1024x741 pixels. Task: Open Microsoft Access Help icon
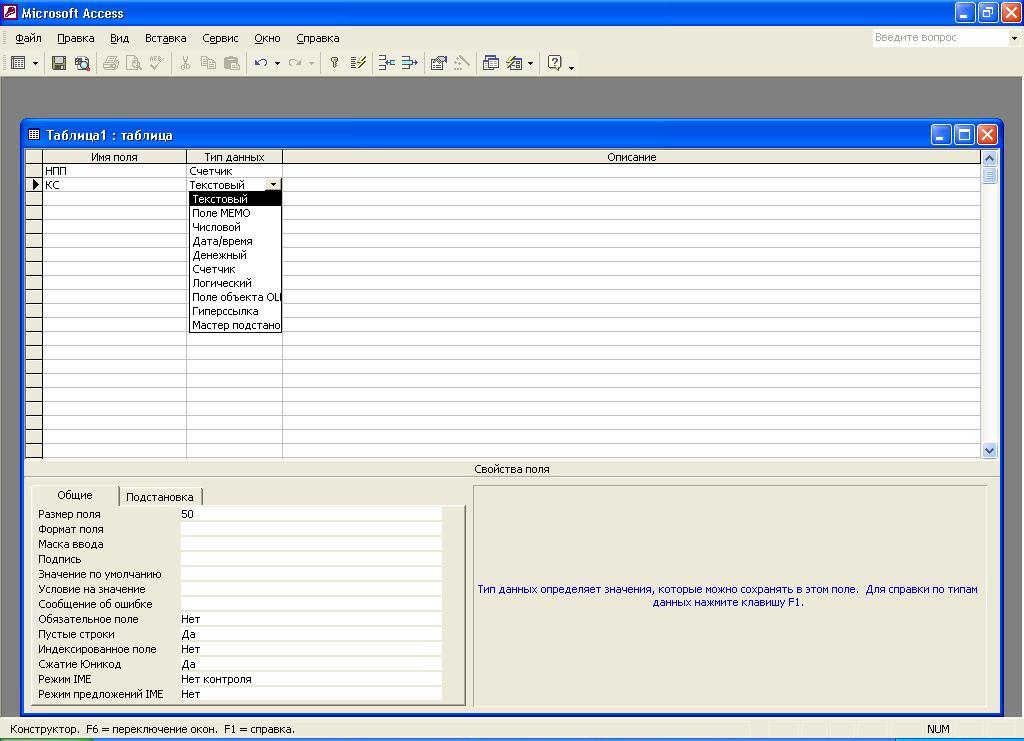click(554, 63)
